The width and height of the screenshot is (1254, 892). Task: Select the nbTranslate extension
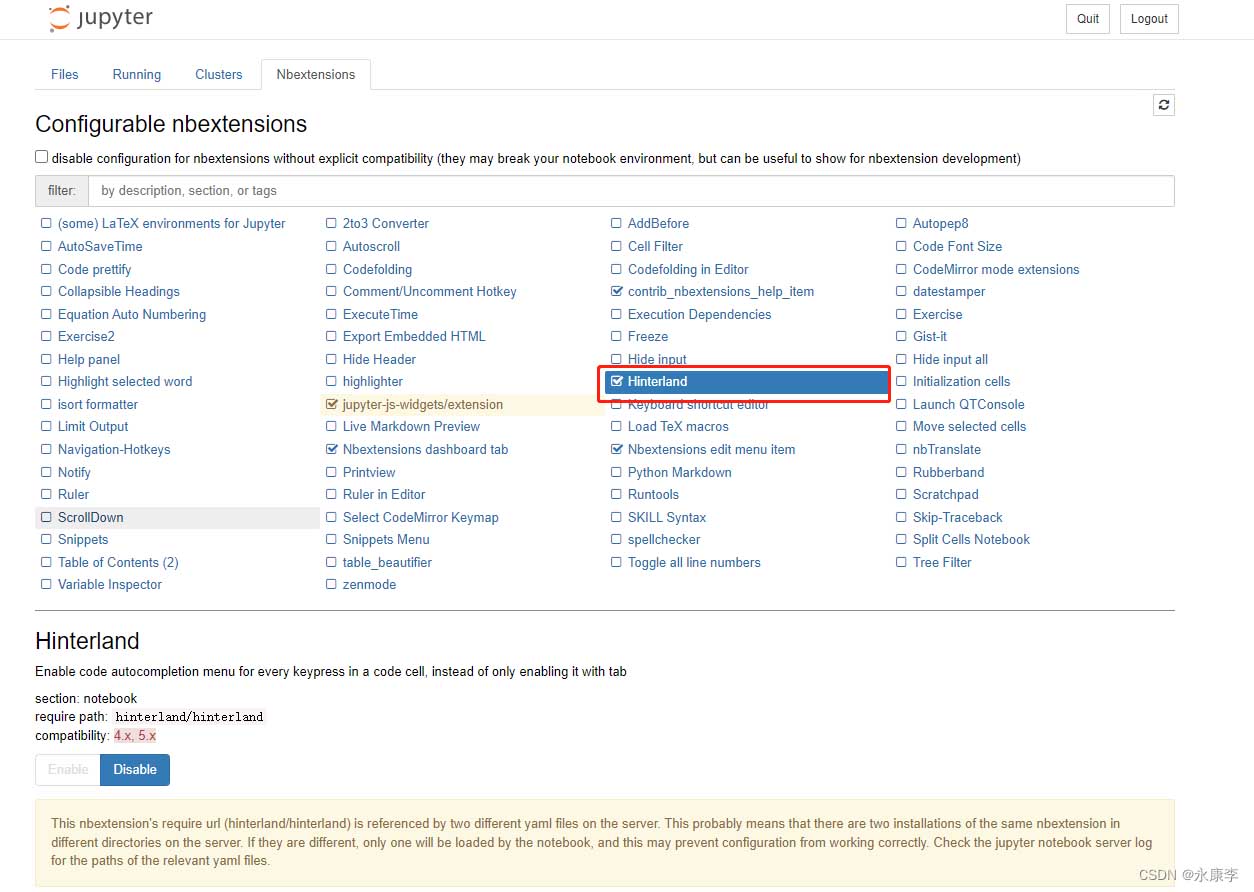coord(946,450)
